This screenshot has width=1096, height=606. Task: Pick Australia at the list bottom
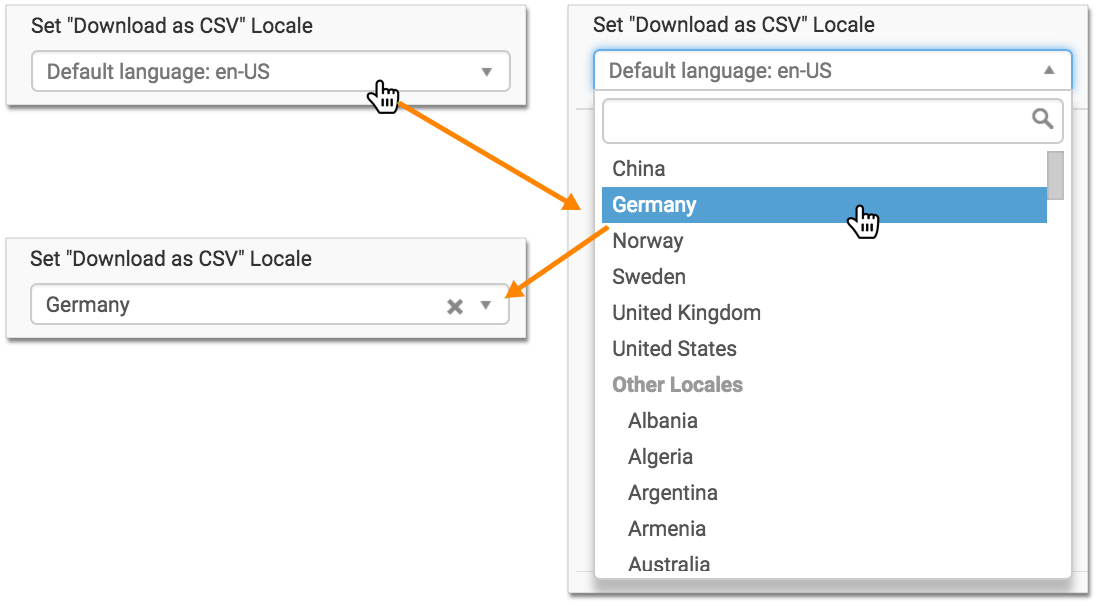click(x=669, y=564)
